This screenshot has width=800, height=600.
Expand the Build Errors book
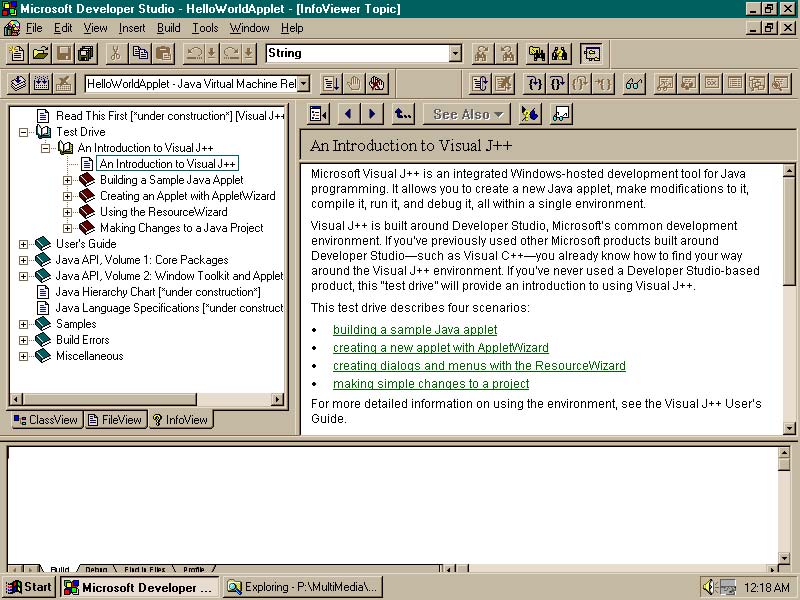[x=23, y=340]
